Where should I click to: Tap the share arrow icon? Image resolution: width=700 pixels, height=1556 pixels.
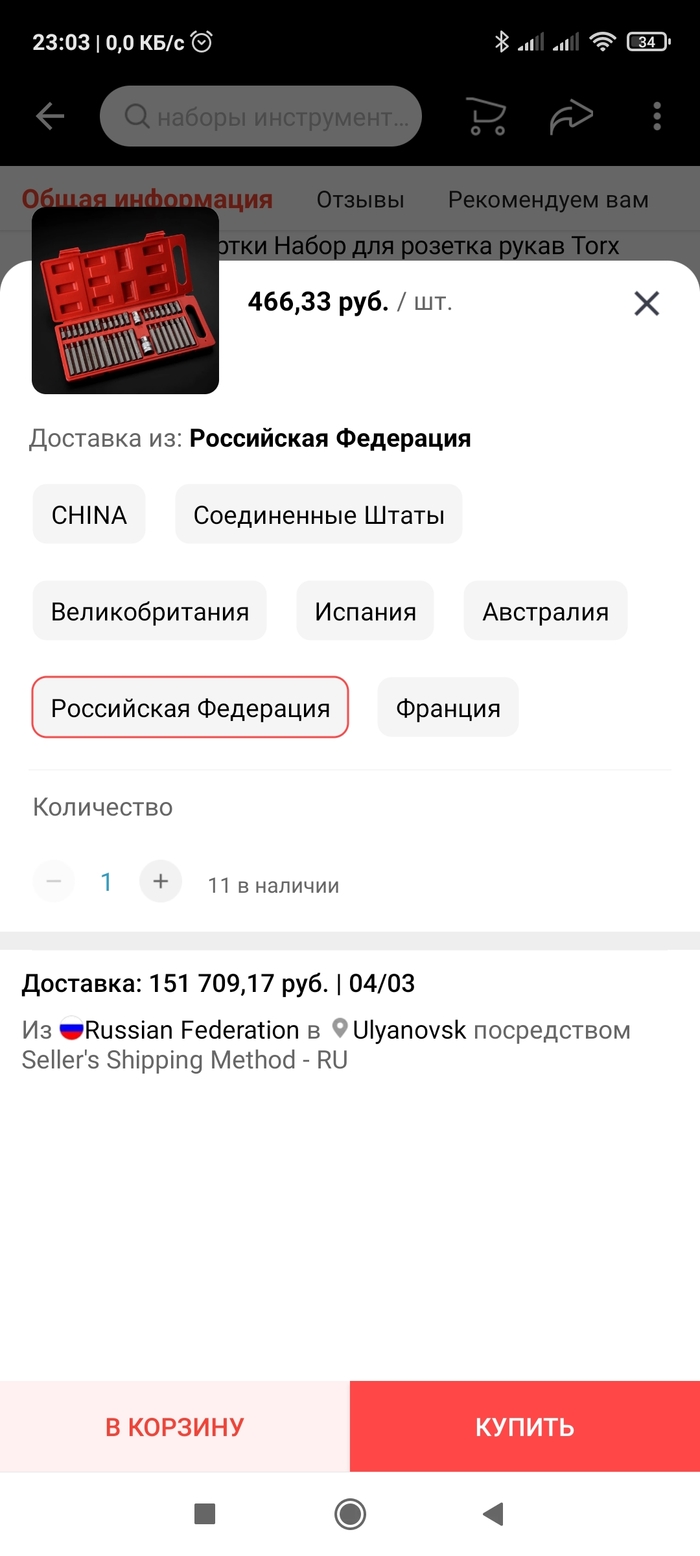[571, 117]
